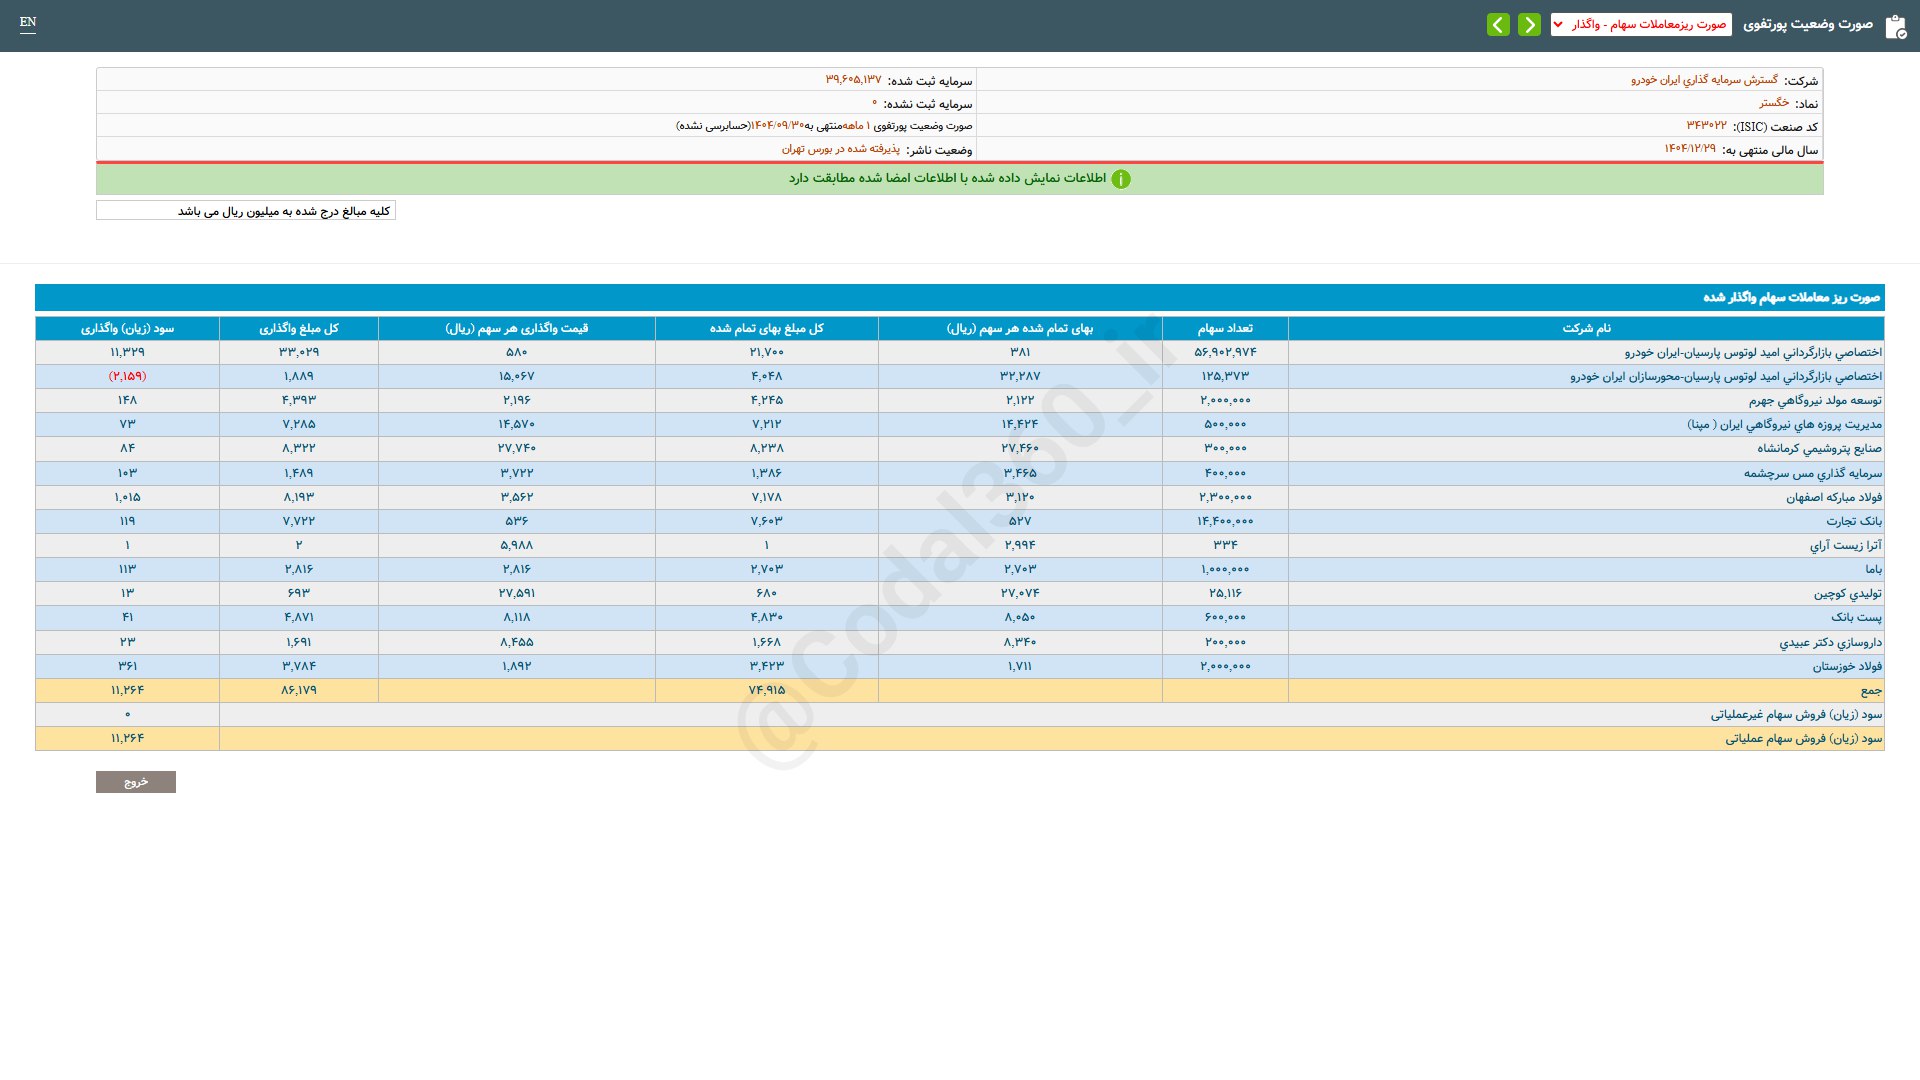
Task: Switch language via the EN link
Action: click(x=28, y=22)
